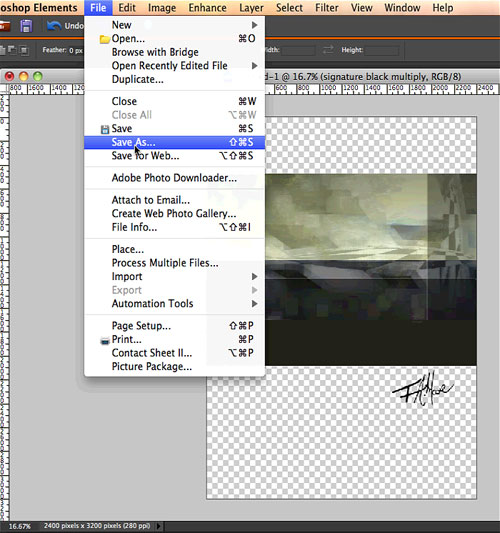Choose Save As... from File menu

click(x=174, y=142)
